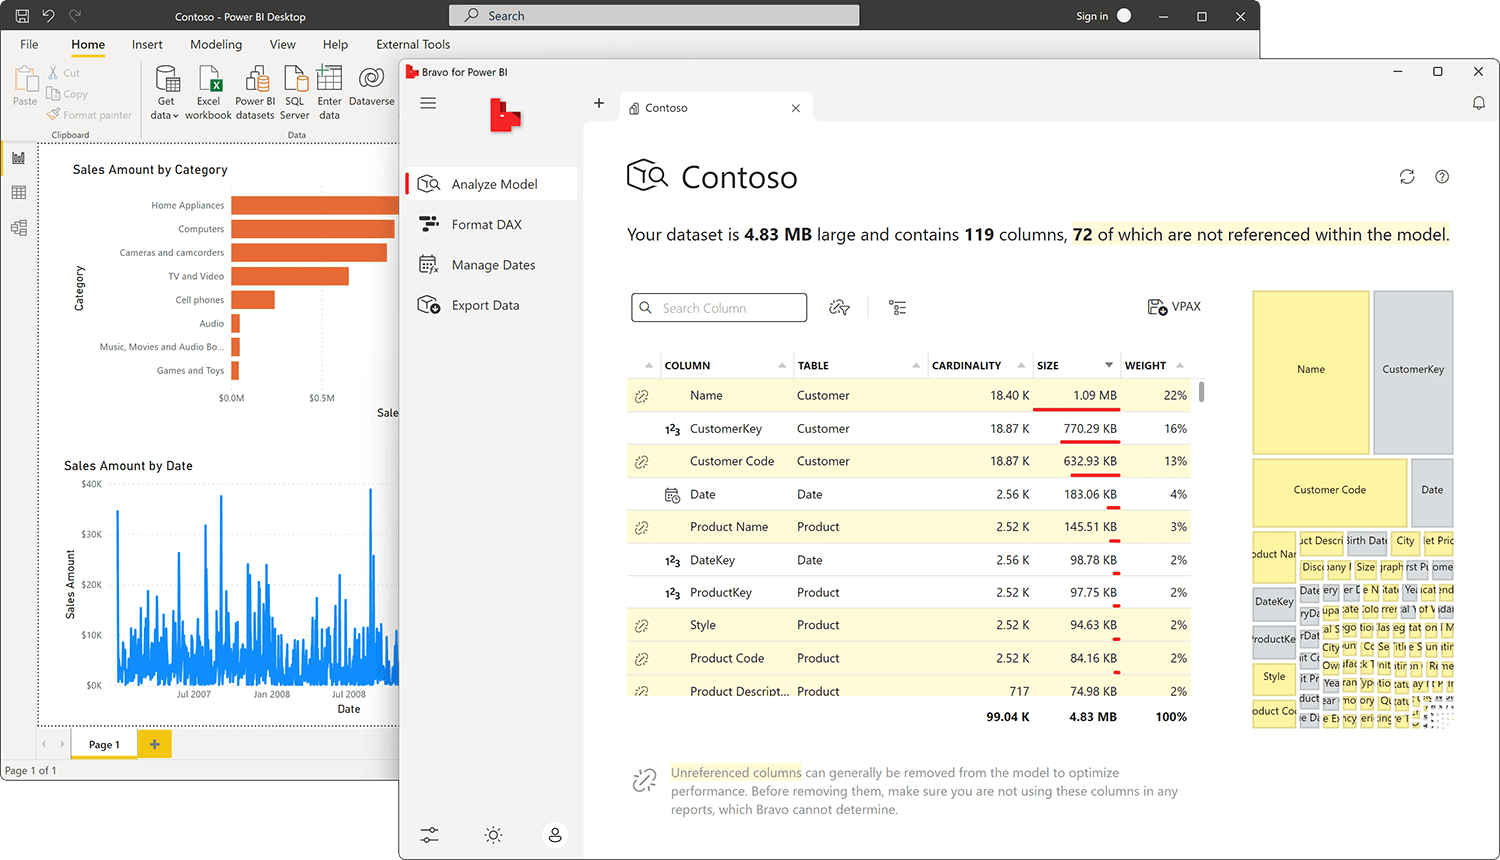Add a new page in Power BI
Screen dimensions: 1500x860
(x=155, y=744)
